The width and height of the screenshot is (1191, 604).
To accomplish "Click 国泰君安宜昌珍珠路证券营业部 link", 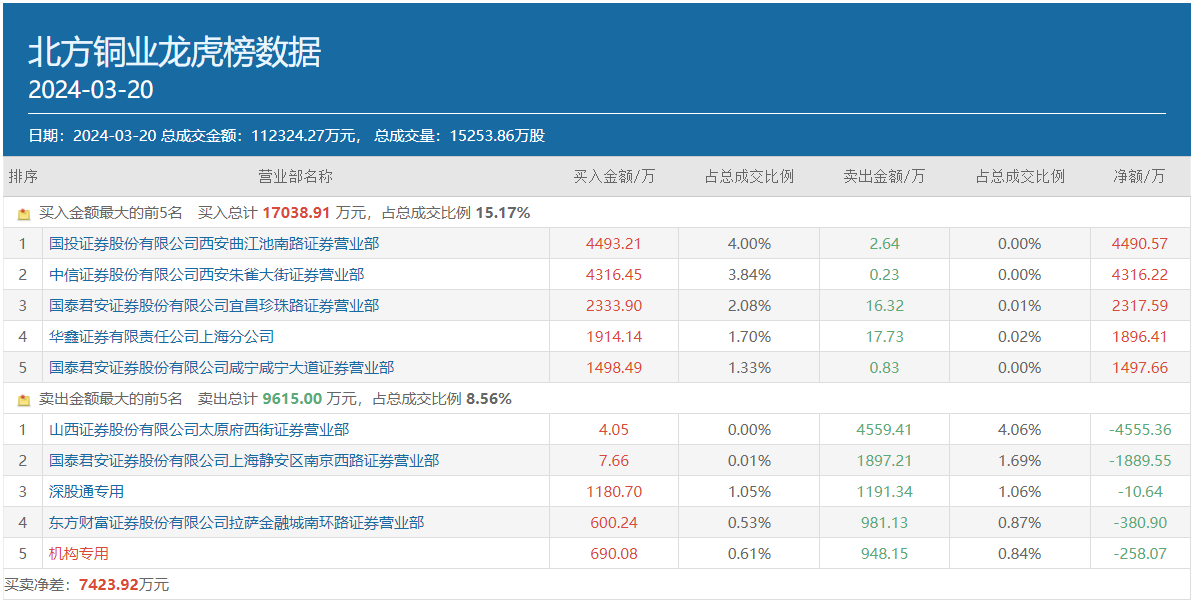I will point(214,305).
